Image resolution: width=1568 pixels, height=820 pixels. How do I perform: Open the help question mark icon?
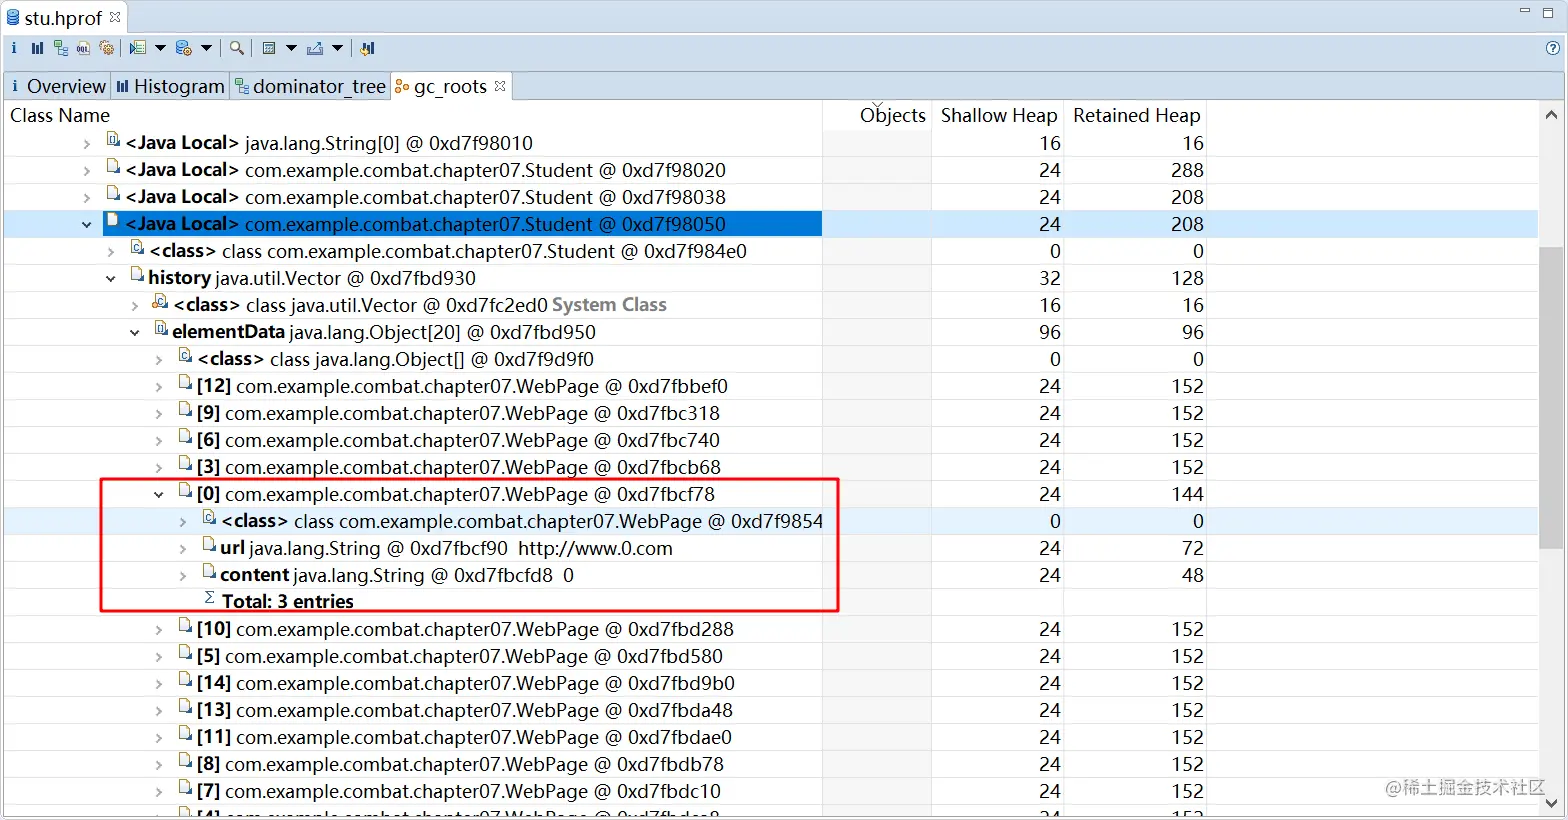click(1553, 48)
